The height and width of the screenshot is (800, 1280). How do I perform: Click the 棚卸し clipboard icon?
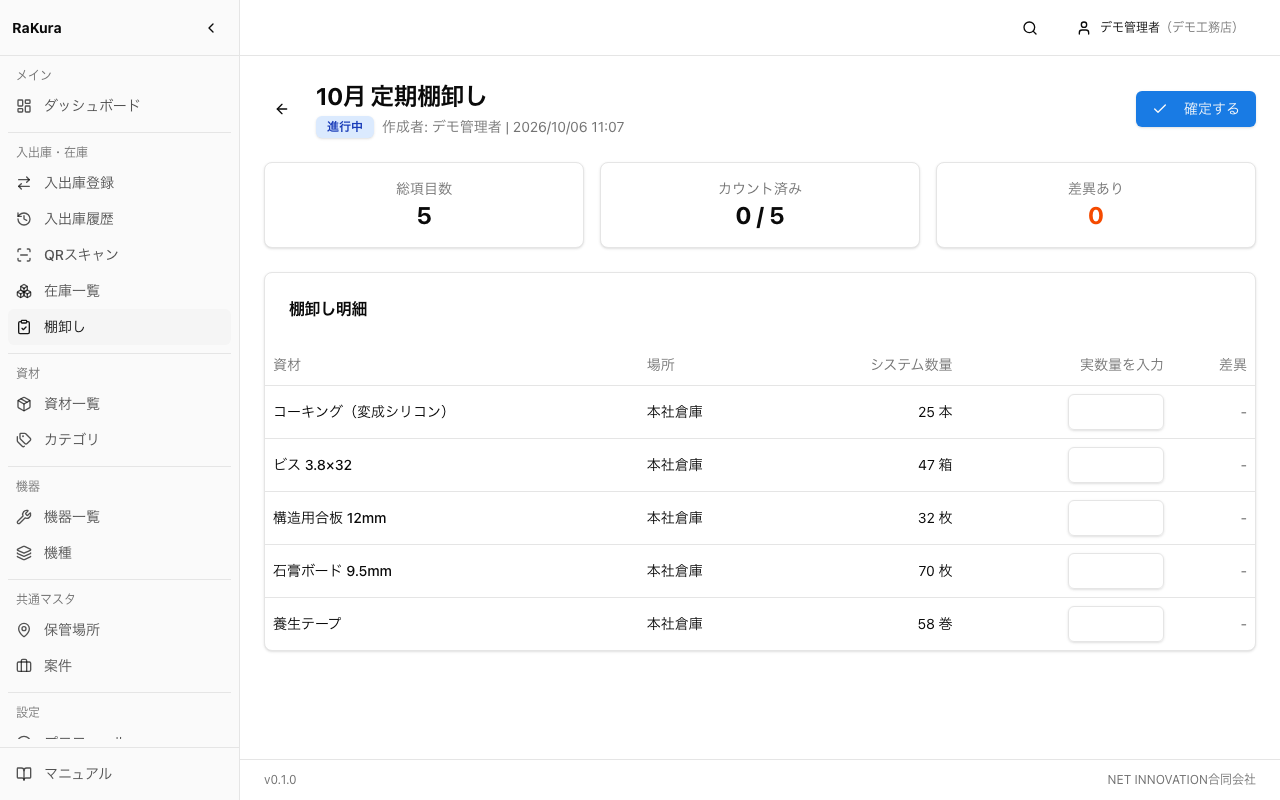[24, 327]
